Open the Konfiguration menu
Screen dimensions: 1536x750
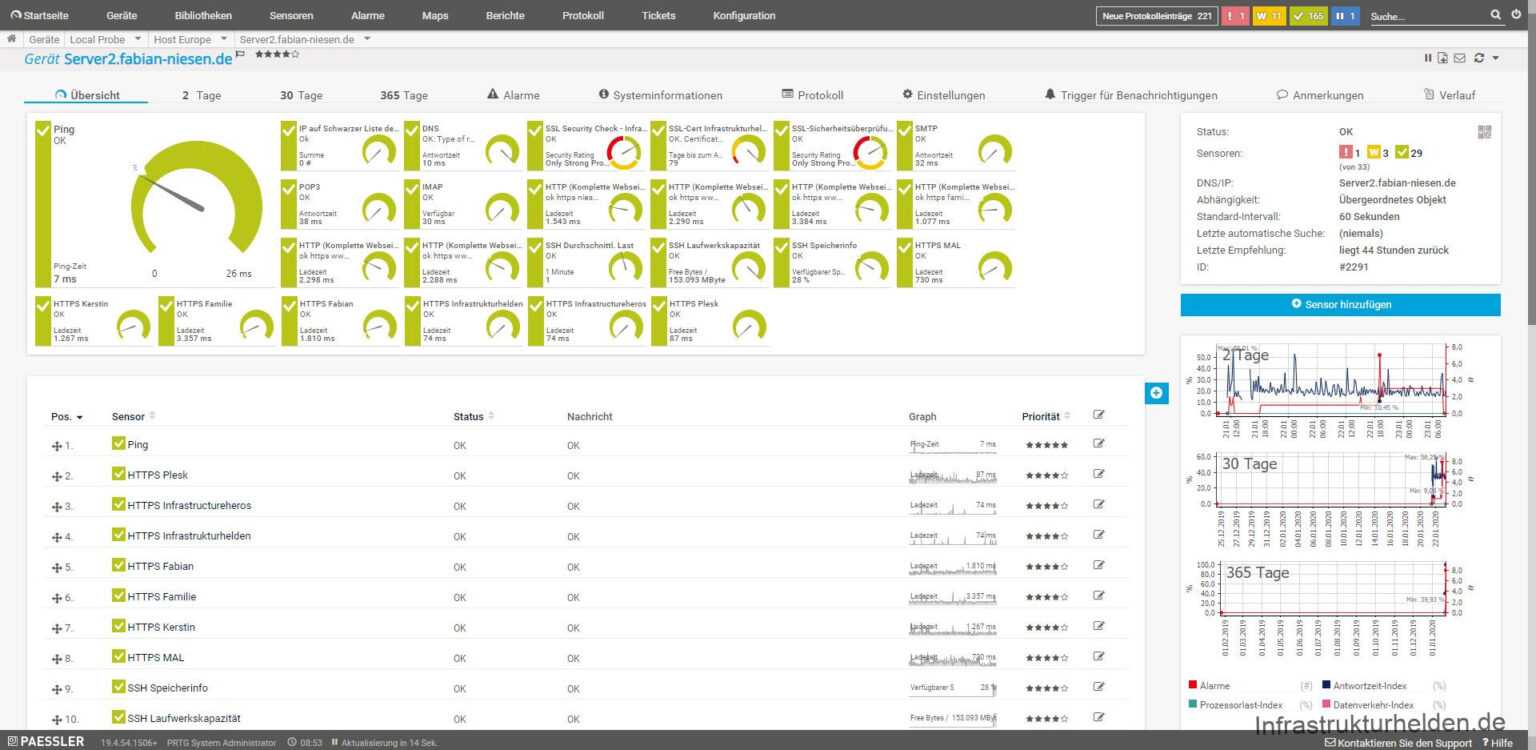pos(743,15)
